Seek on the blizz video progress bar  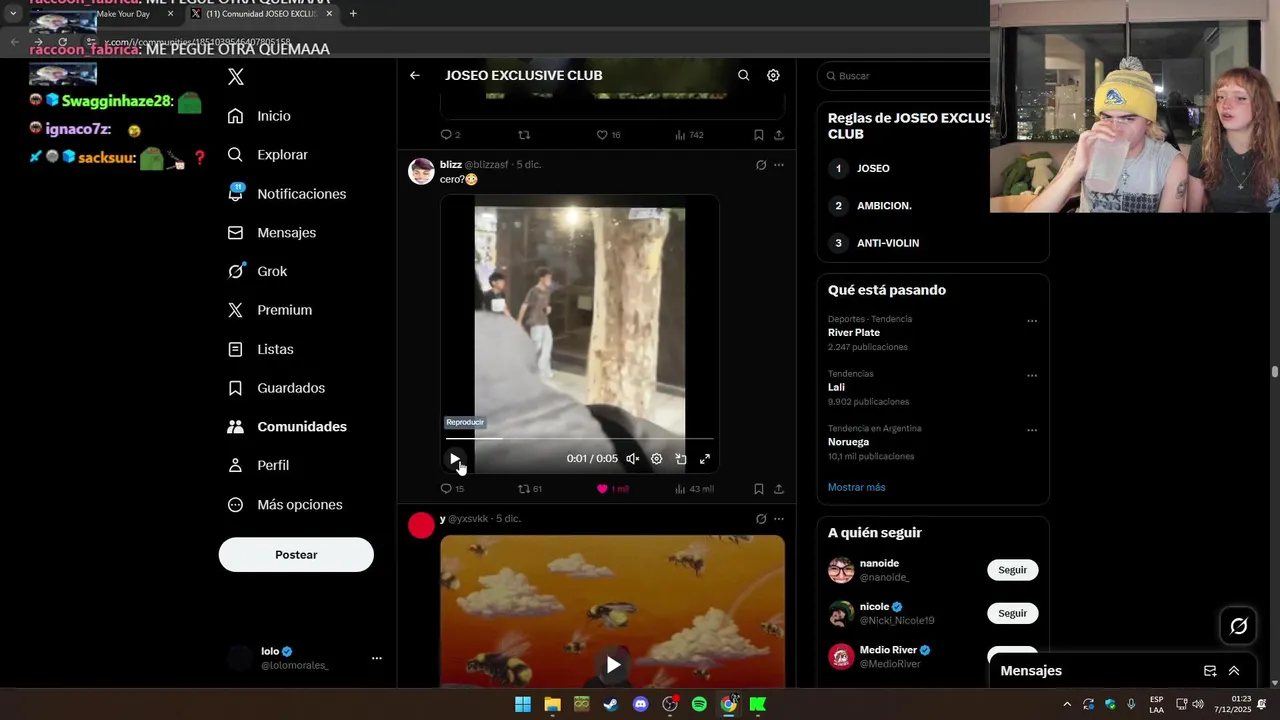[x=580, y=438]
